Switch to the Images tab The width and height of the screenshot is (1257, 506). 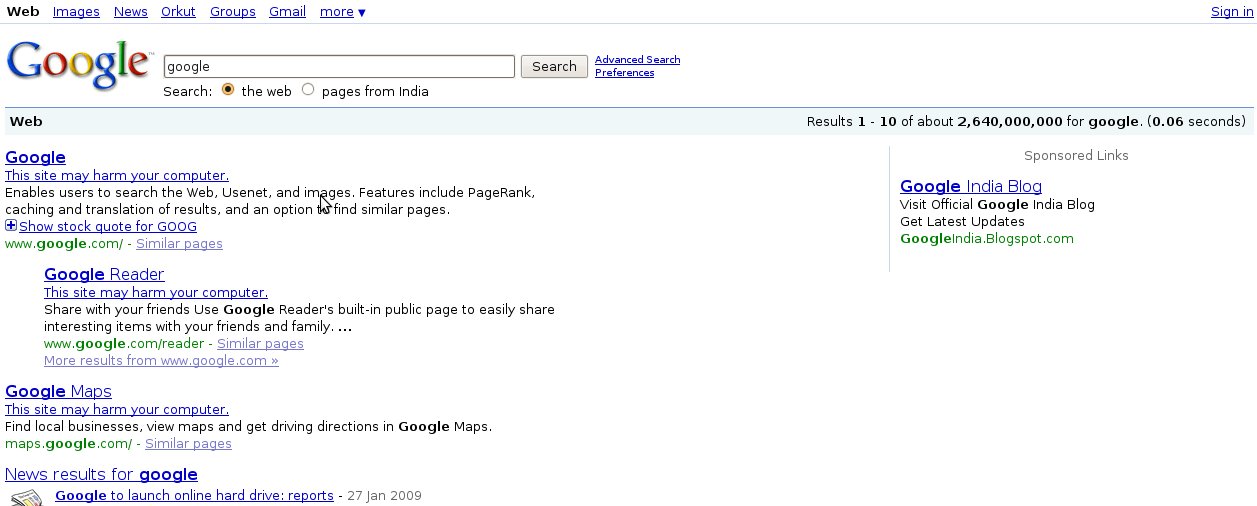[x=76, y=12]
